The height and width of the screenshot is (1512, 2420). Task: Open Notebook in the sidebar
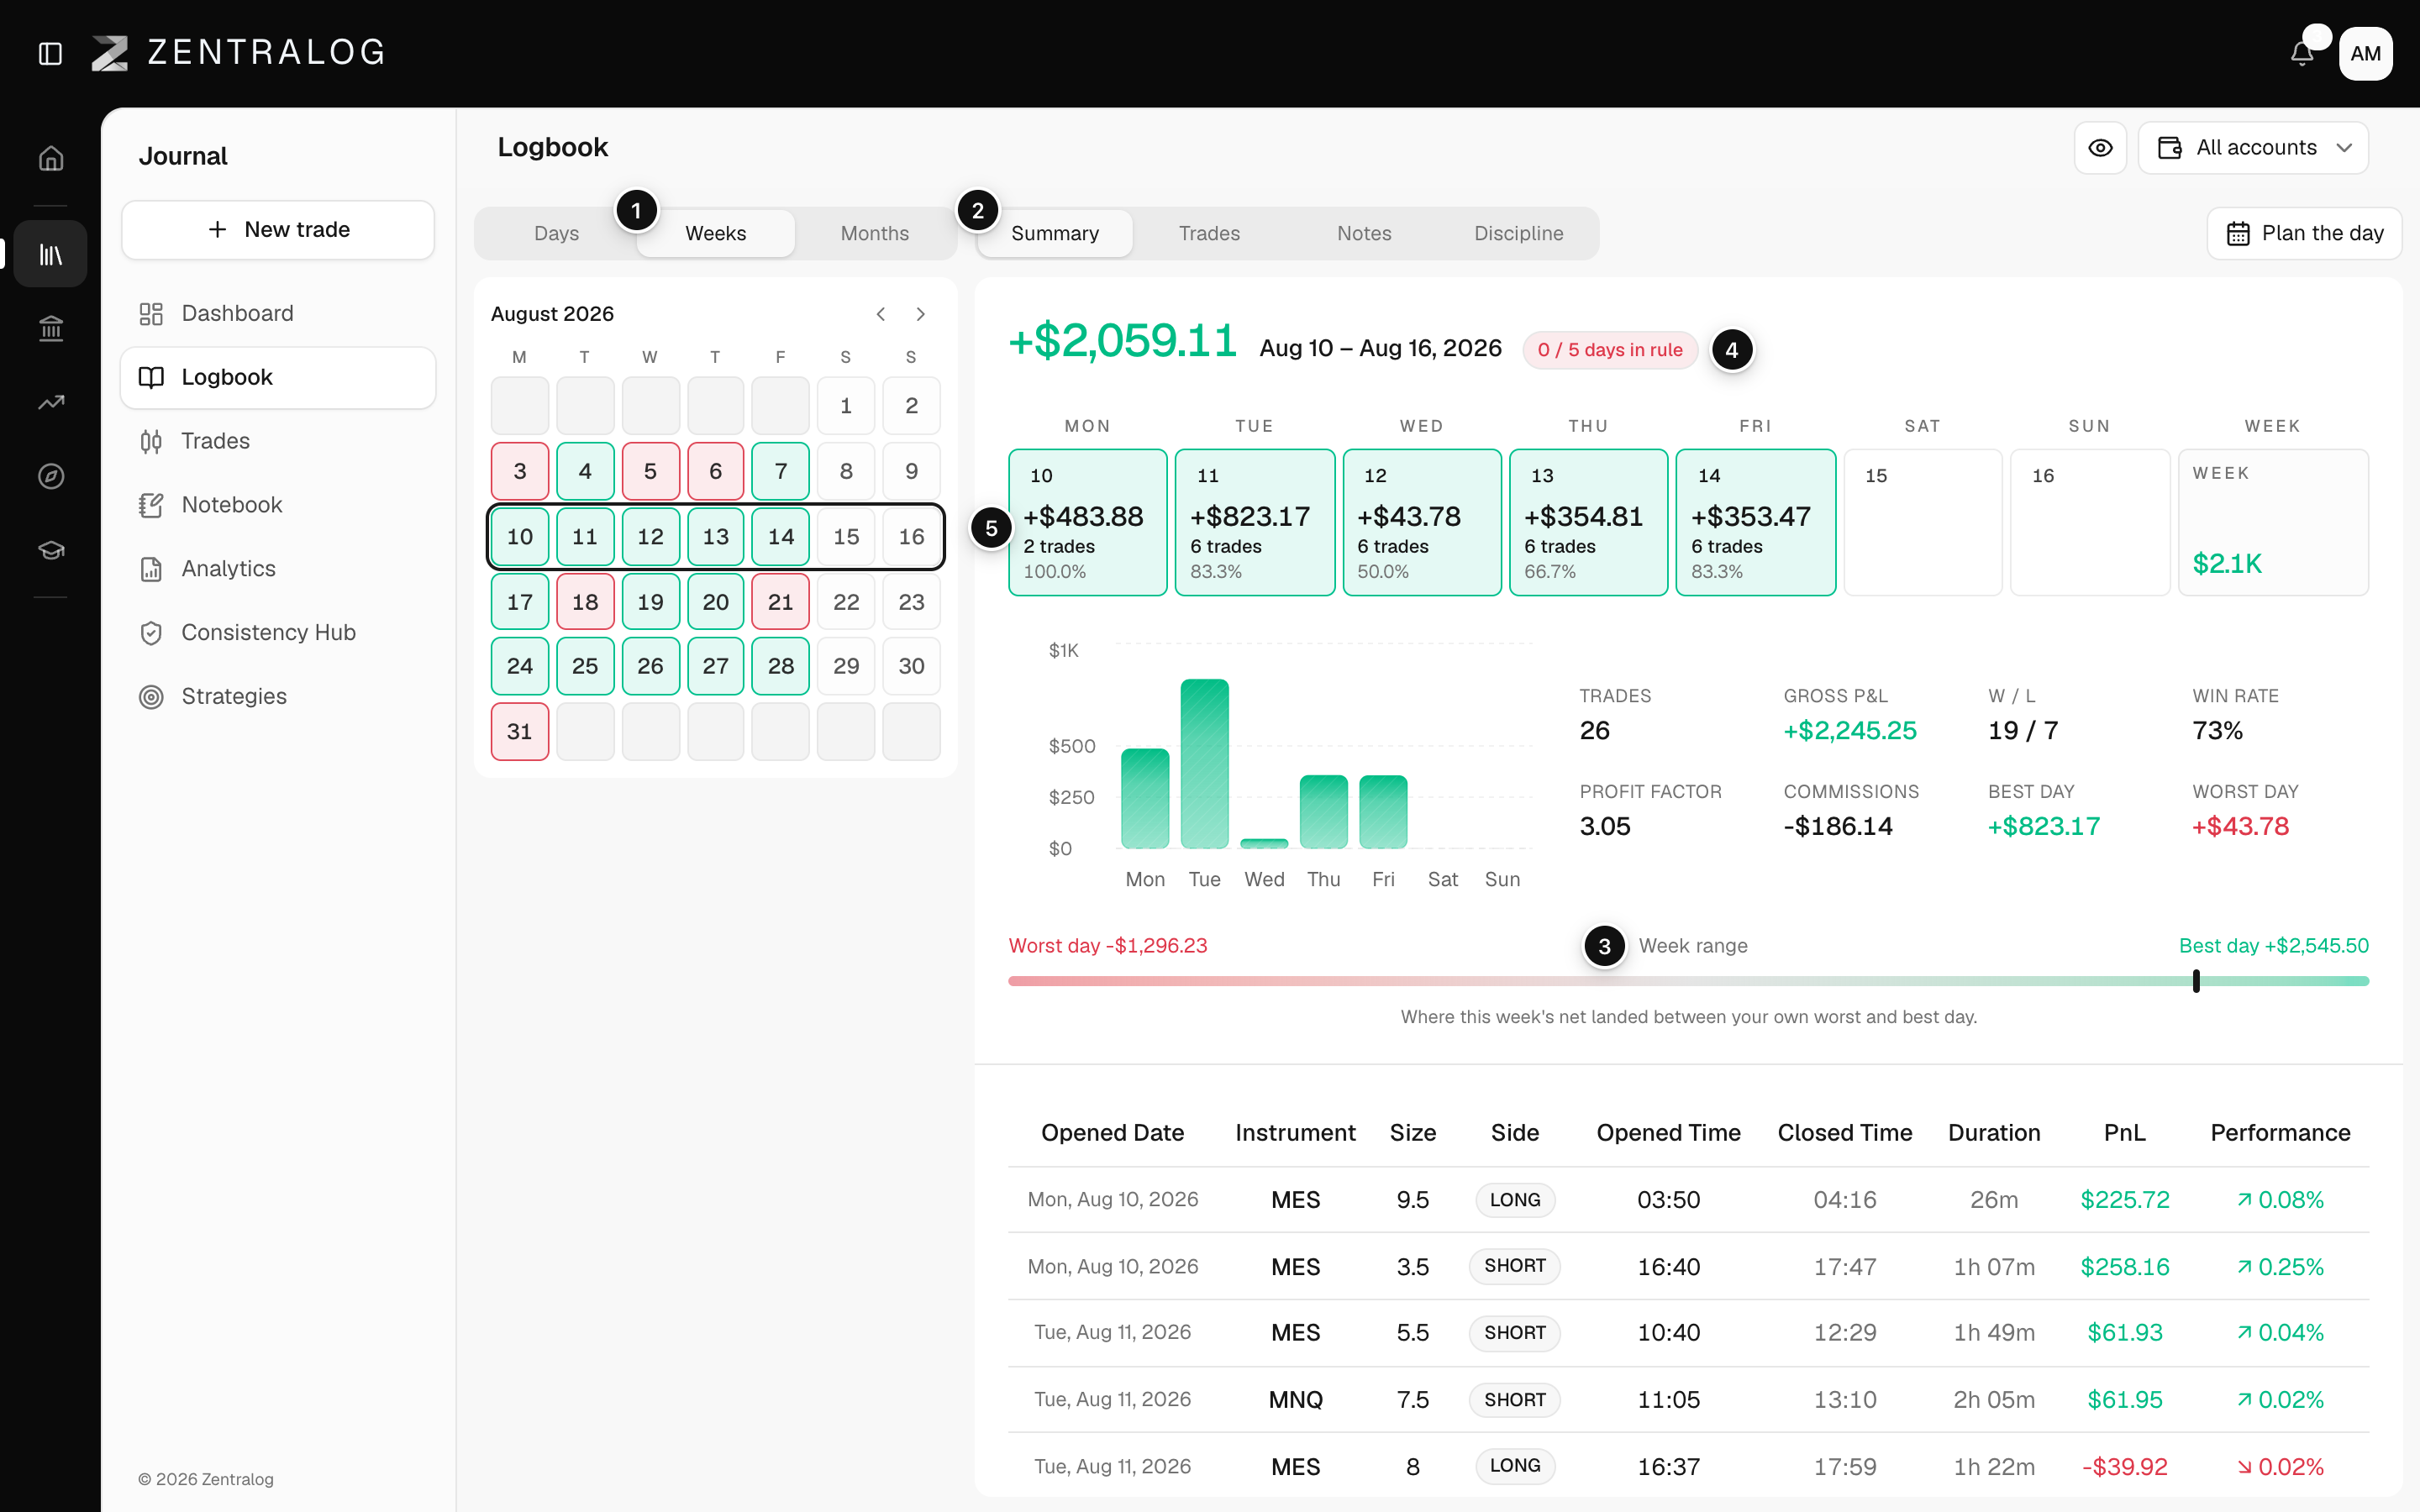tap(278, 505)
